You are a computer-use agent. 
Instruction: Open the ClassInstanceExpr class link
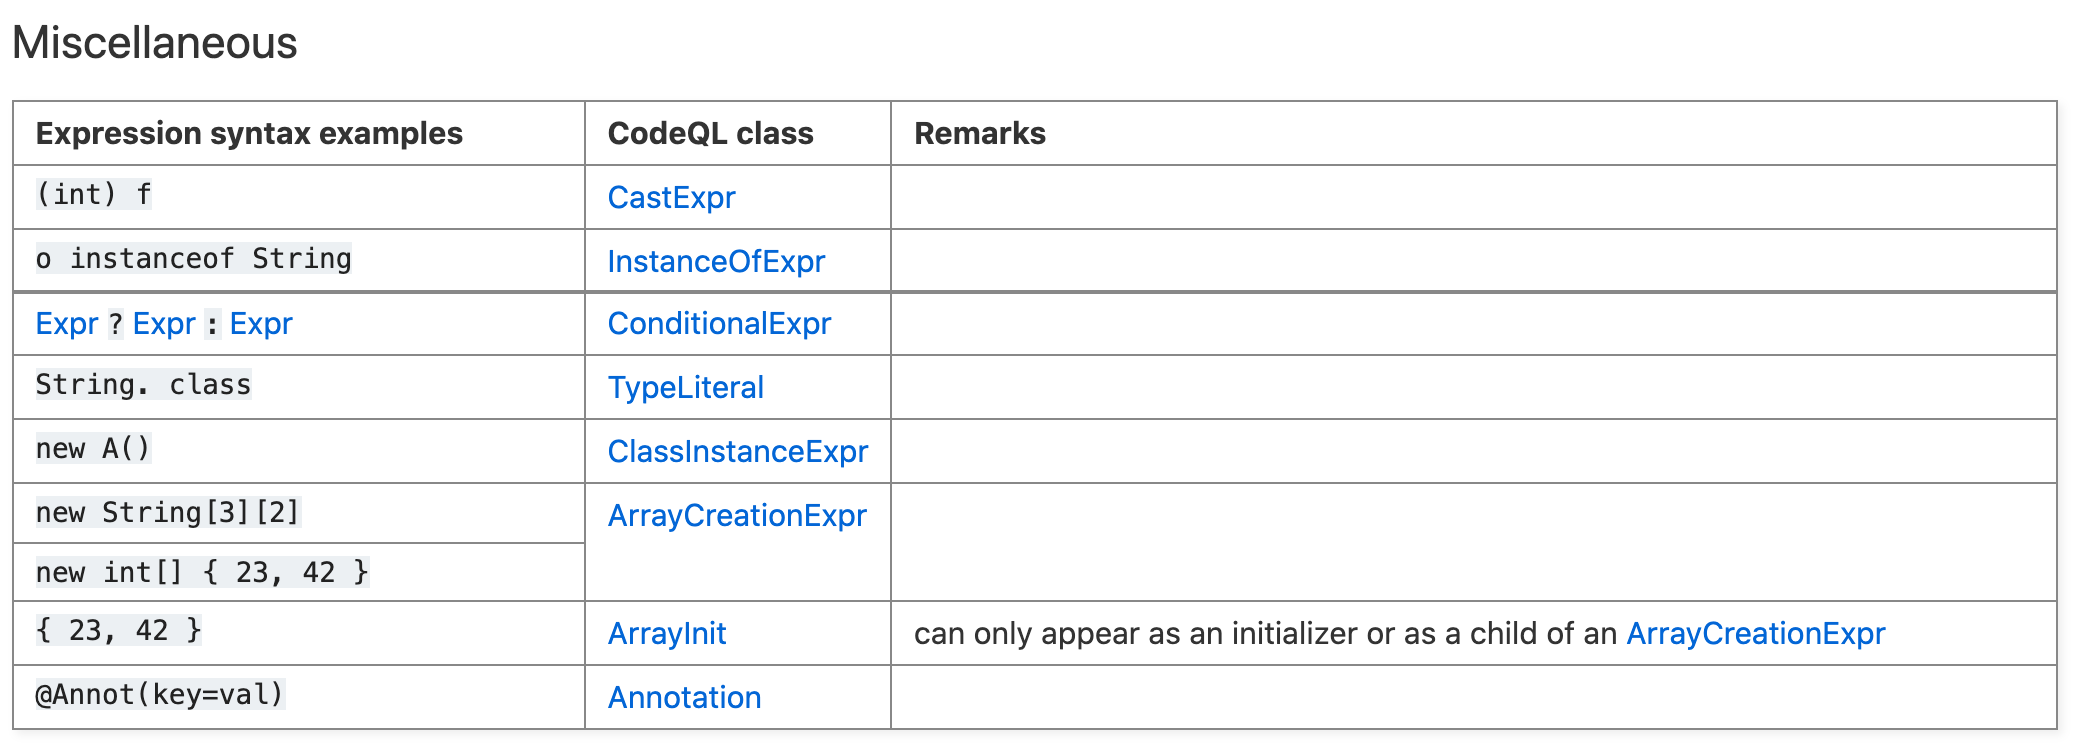[738, 451]
